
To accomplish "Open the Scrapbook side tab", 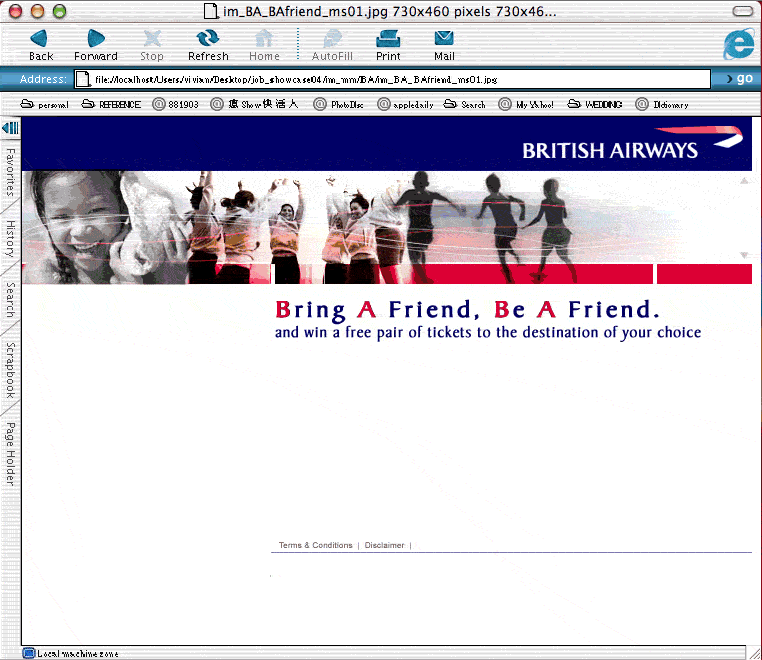I will 10,370.
